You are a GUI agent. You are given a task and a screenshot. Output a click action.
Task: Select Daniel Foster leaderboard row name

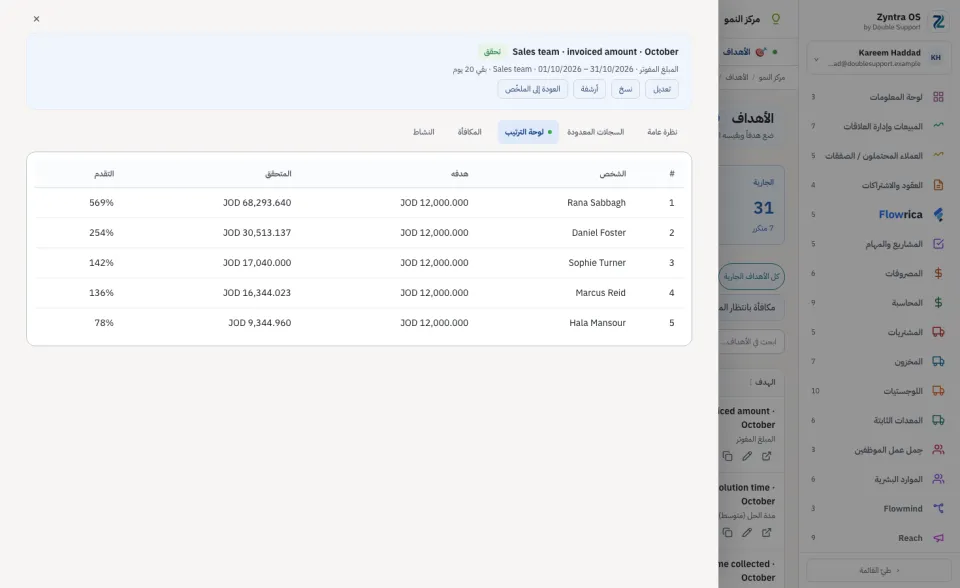coord(599,233)
